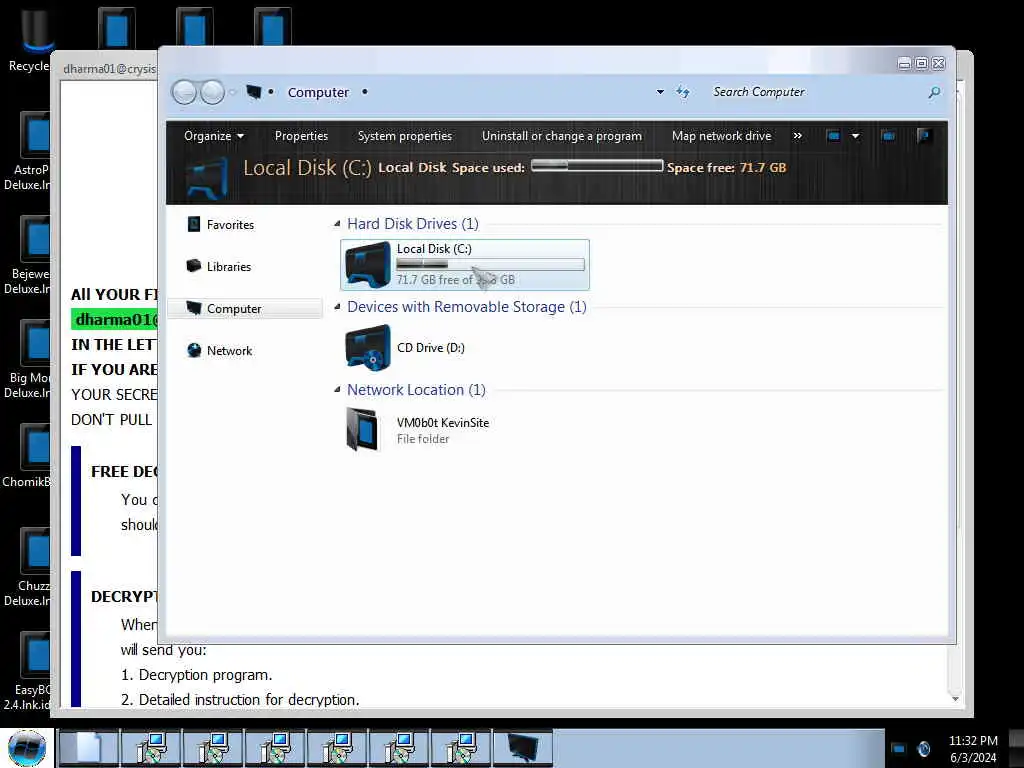Collapse the Devices with Removable Storage group
Viewport: 1024px width, 768px height.
(x=337, y=307)
